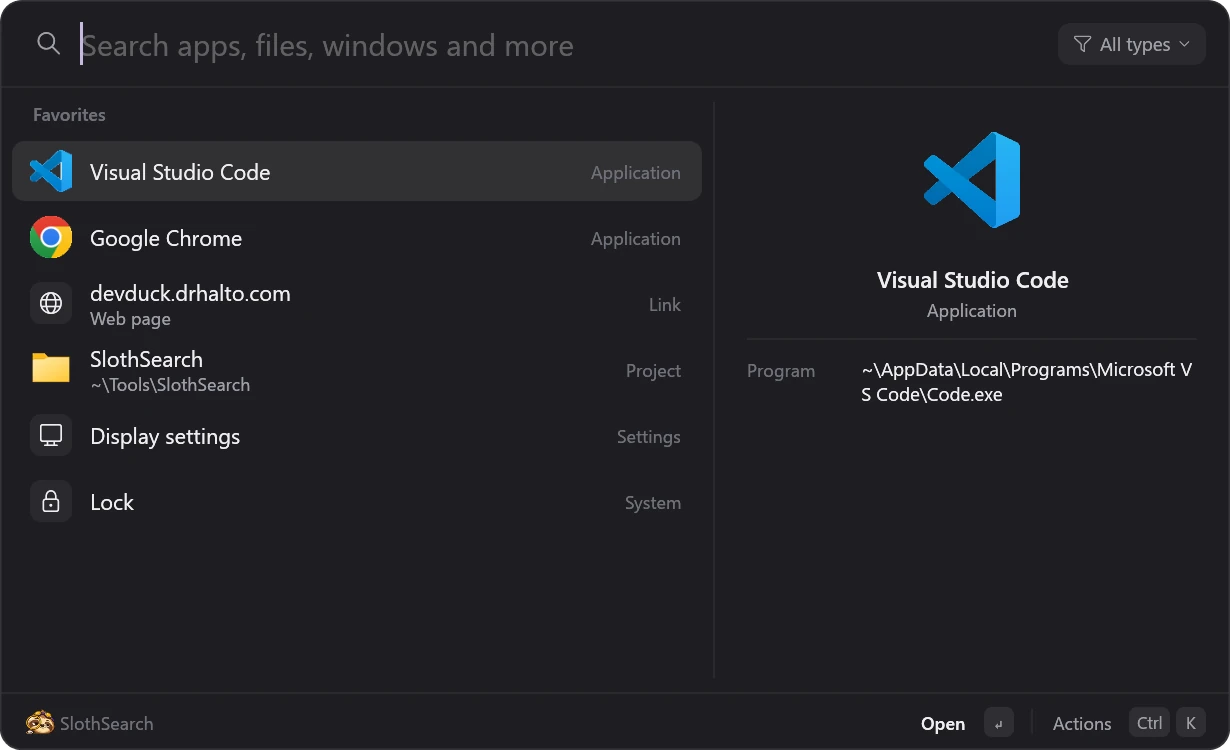1230x750 pixels.
Task: Select the SlothSearch project entry title
Action: 146,359
